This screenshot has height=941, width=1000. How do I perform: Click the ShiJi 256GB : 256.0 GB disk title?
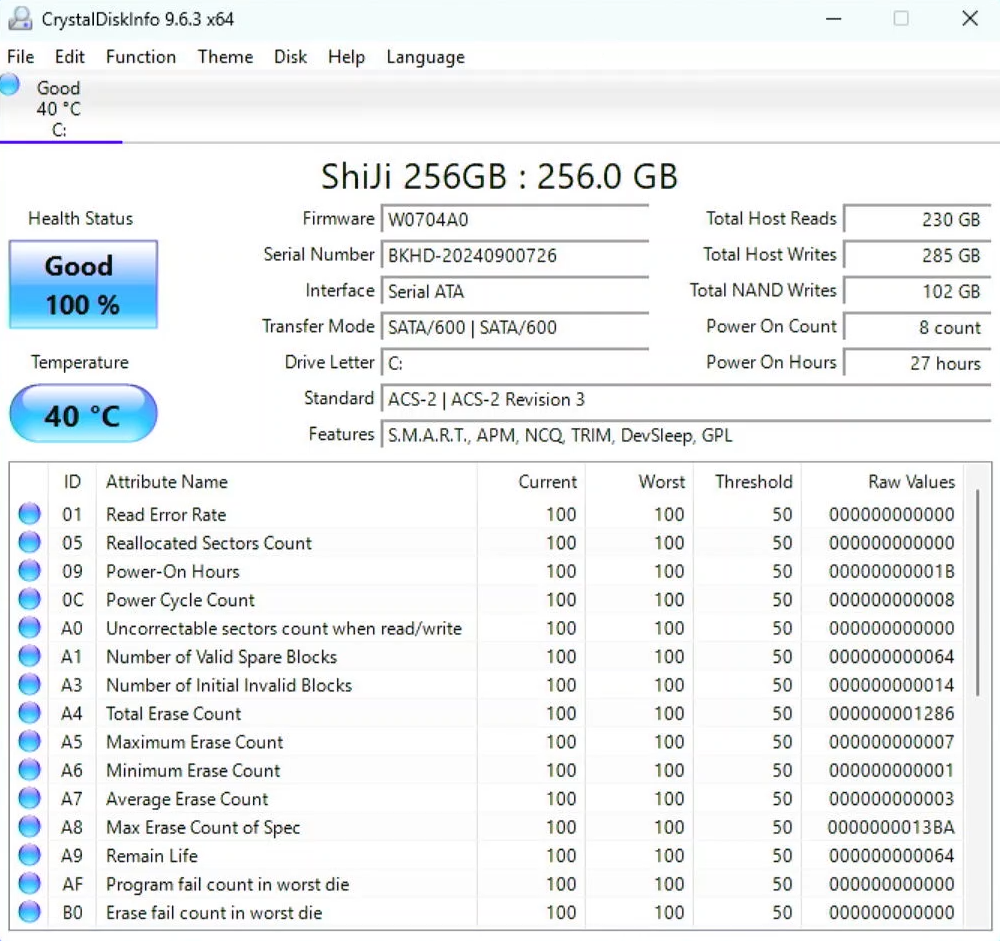click(499, 177)
